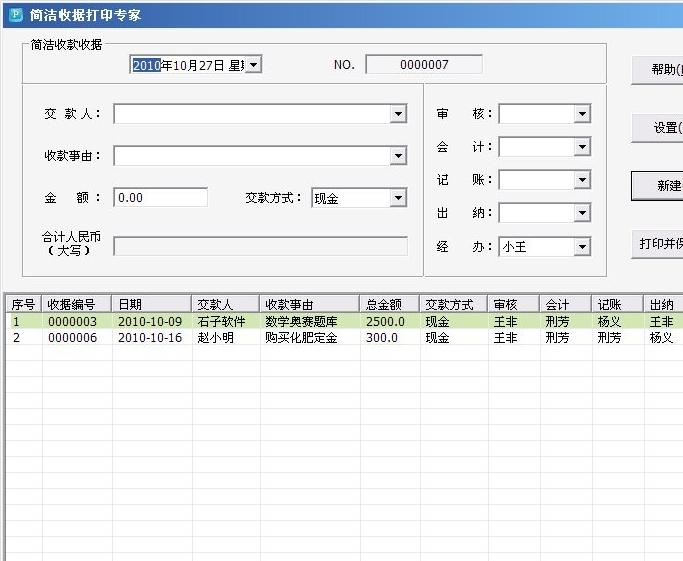Click the 金额 amount input field
683x561 pixels.
(x=160, y=198)
